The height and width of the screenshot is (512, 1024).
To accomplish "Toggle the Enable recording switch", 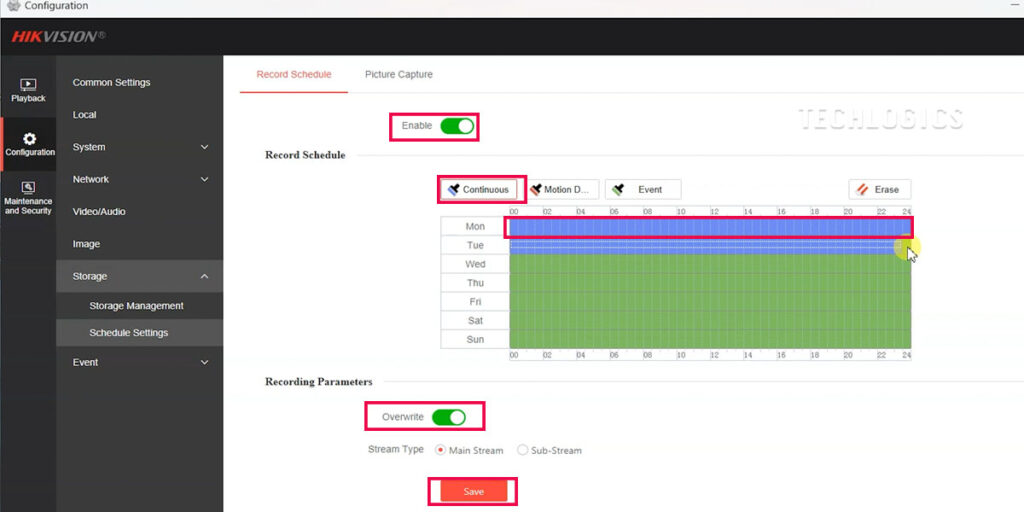I will click(x=456, y=126).
